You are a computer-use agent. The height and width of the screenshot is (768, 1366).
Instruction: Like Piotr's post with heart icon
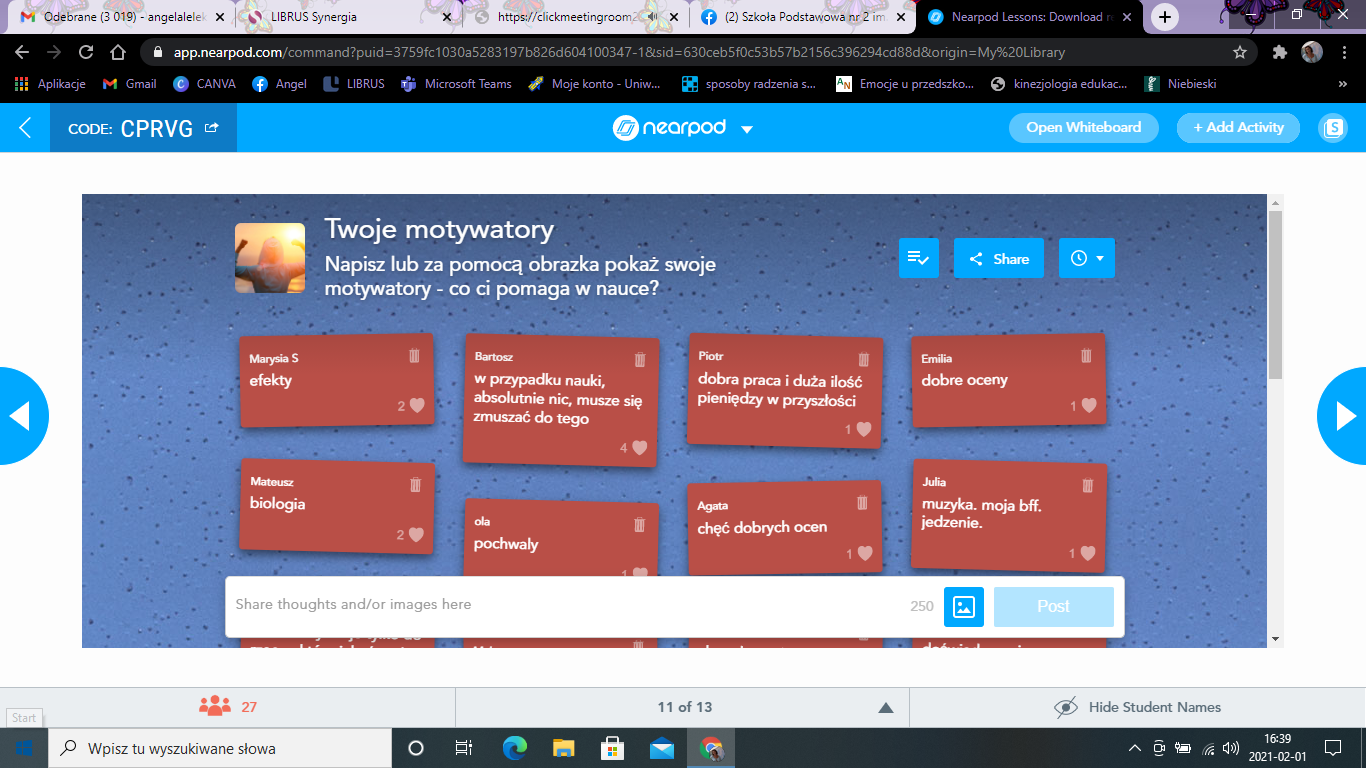(x=864, y=429)
